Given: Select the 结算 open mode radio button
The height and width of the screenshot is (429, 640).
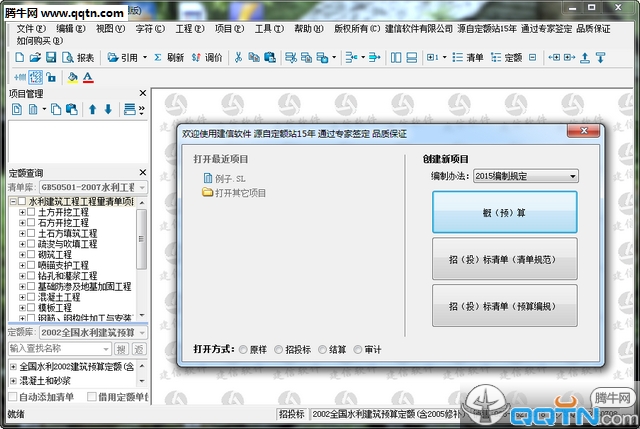Looking at the screenshot, I should tap(322, 350).
